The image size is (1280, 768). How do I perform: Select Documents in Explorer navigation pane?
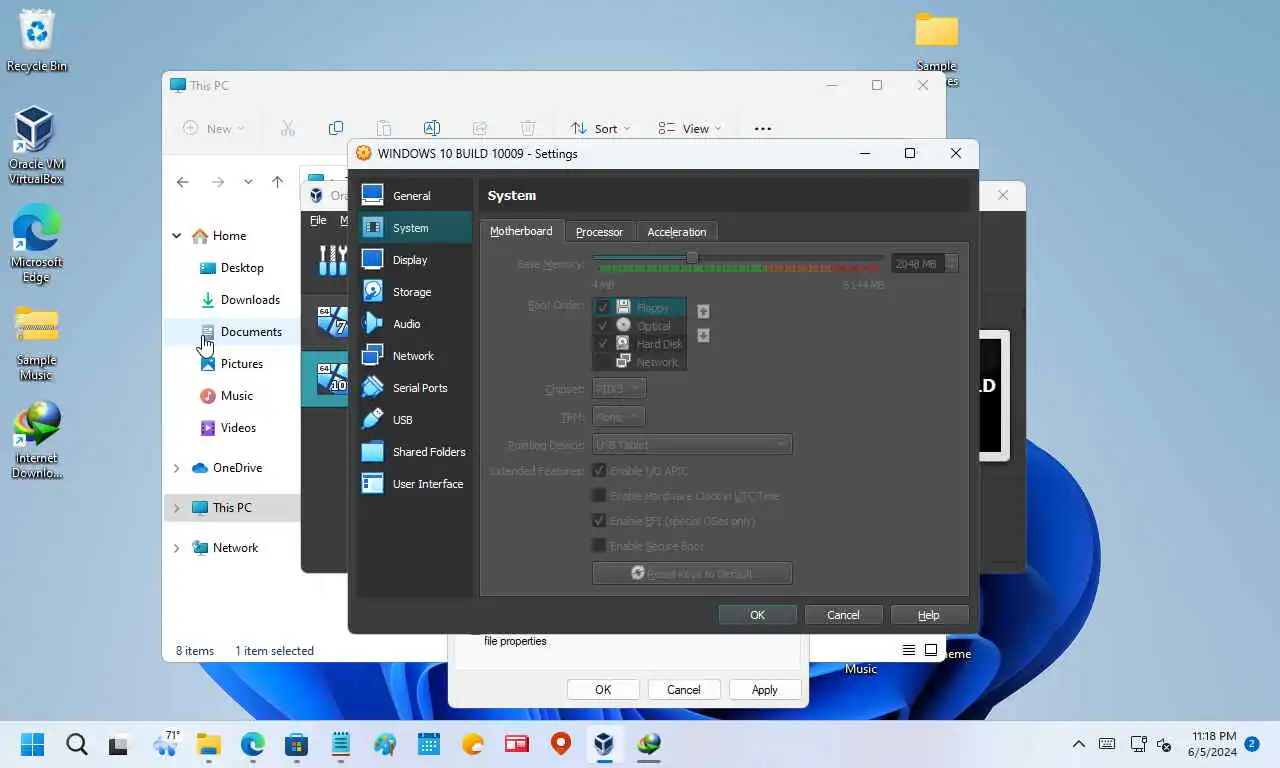pos(251,332)
